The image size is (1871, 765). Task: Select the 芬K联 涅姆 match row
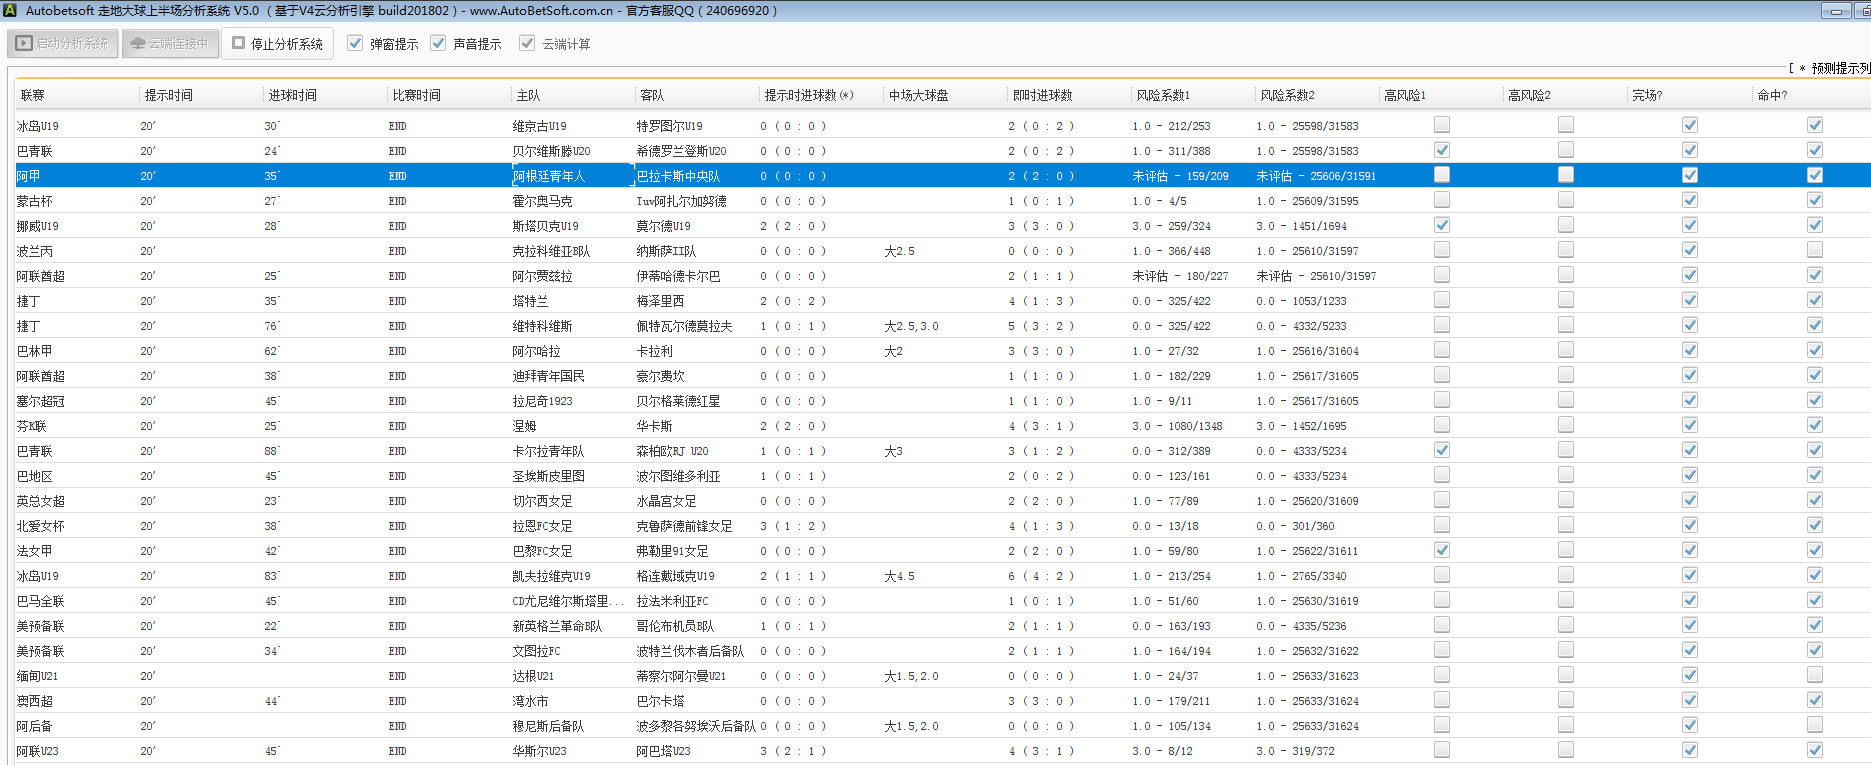coord(526,426)
